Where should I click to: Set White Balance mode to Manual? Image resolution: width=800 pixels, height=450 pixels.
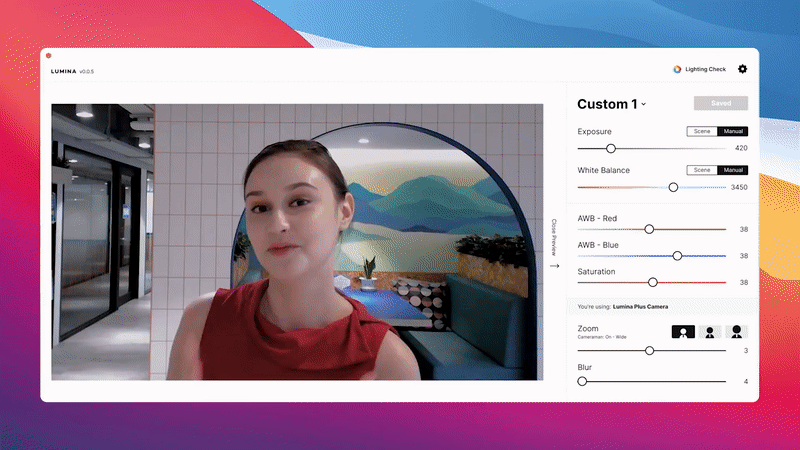click(733, 170)
